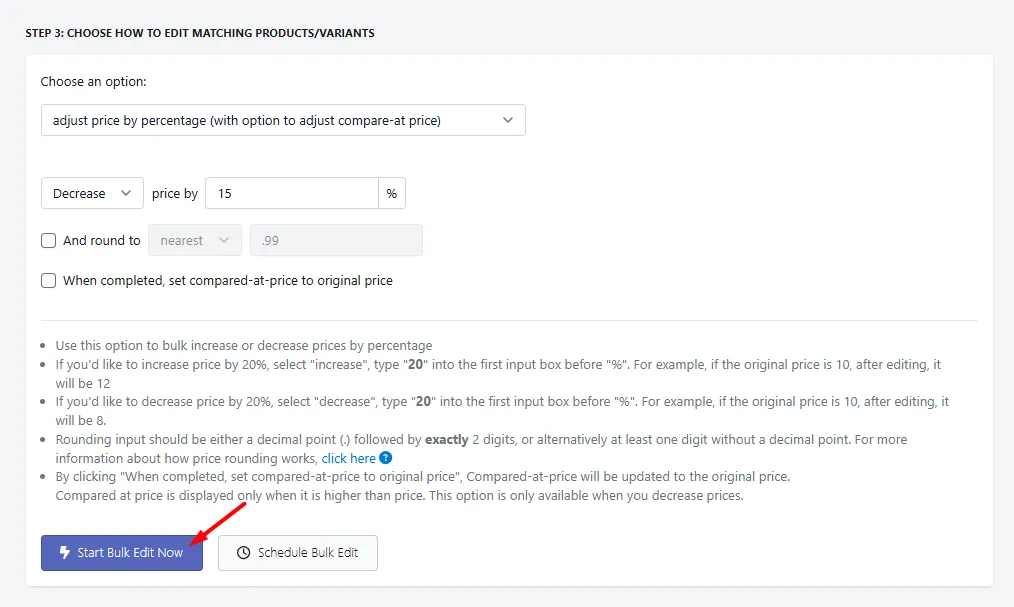The height and width of the screenshot is (607, 1014).
Task: Click the red arrow annotation
Action: pos(219,524)
